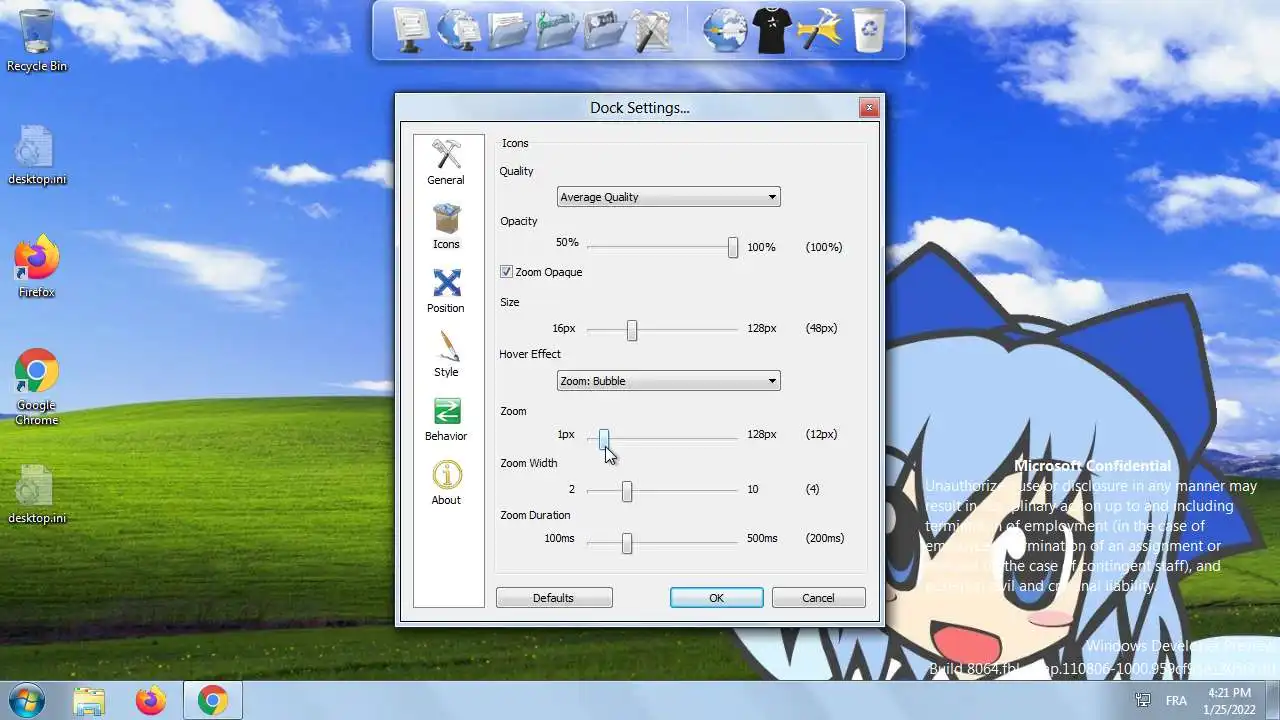This screenshot has height=720, width=1280.
Task: Open the recycle bin icon in the dock
Action: pyautogui.click(x=870, y=30)
